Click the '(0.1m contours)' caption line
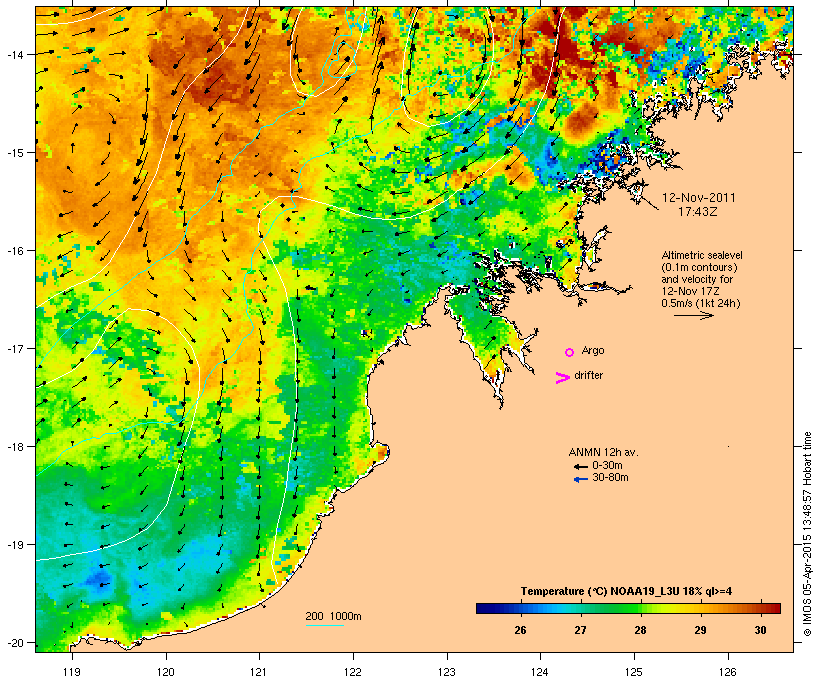 (x=699, y=267)
